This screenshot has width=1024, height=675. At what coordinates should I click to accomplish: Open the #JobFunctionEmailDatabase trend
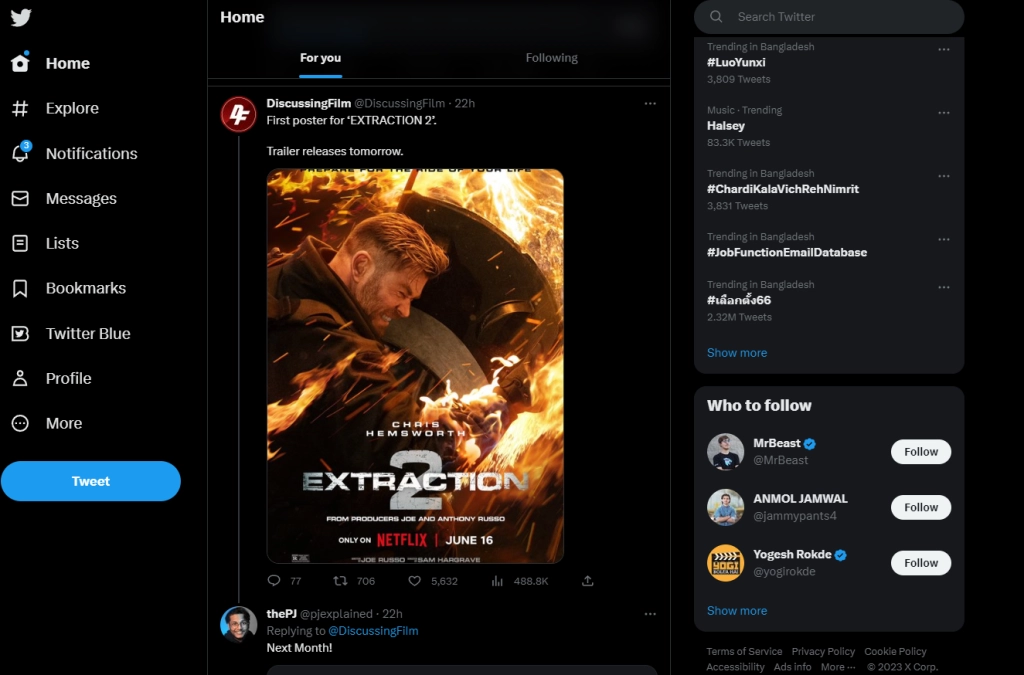[787, 253]
